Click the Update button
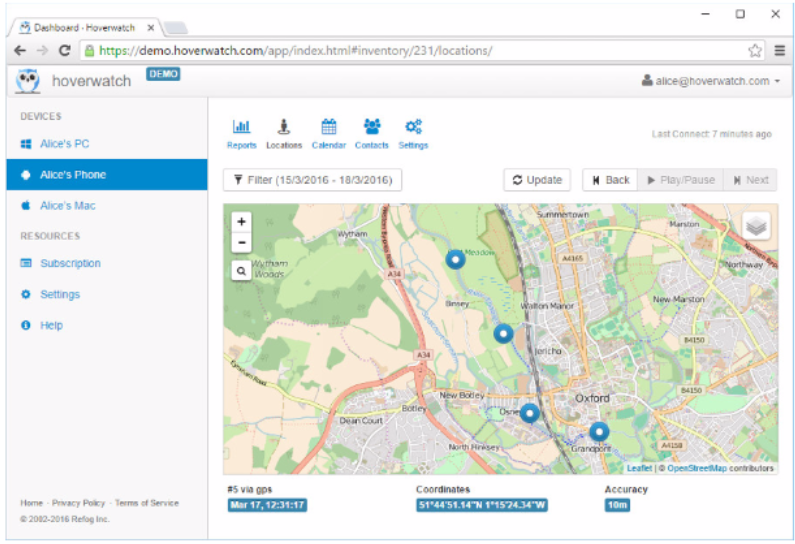This screenshot has width=795, height=544. point(537,180)
